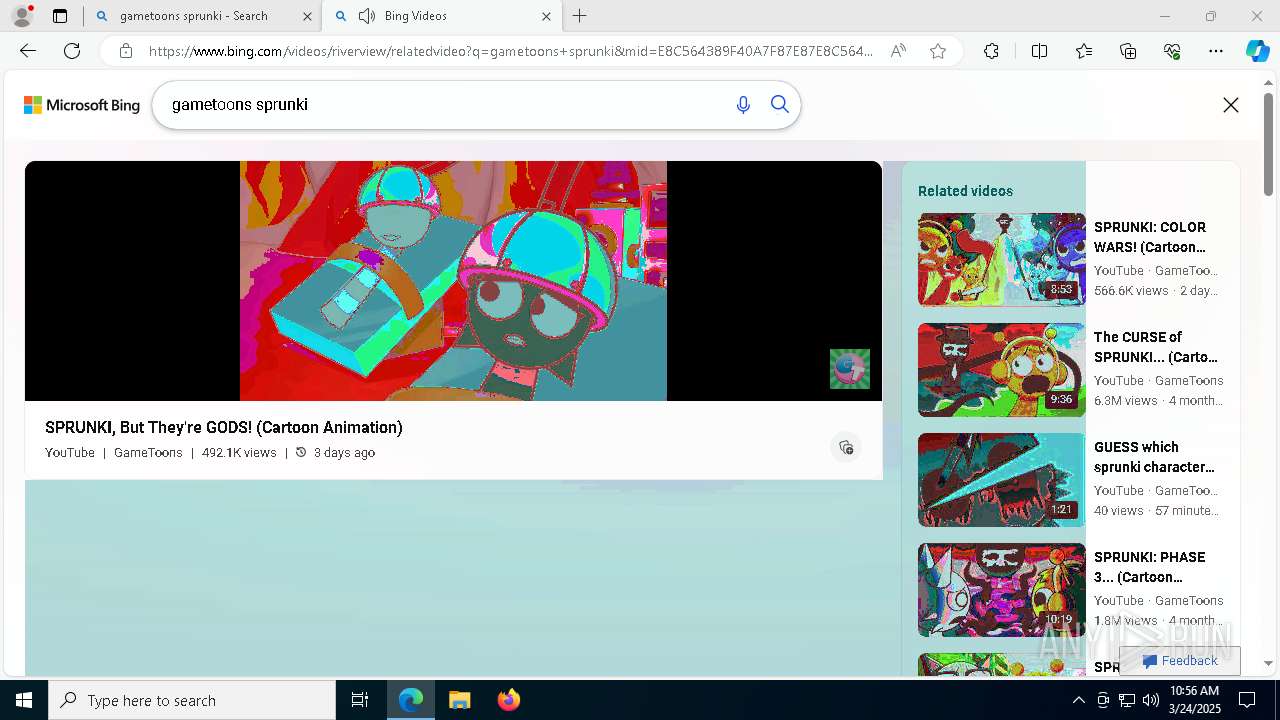Click the Related videos heading
Image resolution: width=1280 pixels, height=720 pixels.
tap(965, 191)
